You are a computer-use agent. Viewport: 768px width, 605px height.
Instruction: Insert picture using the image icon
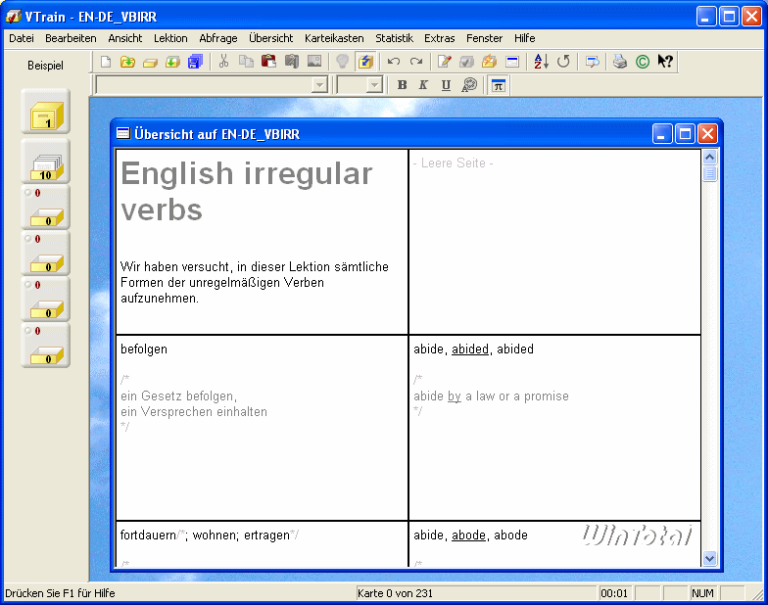coord(314,62)
